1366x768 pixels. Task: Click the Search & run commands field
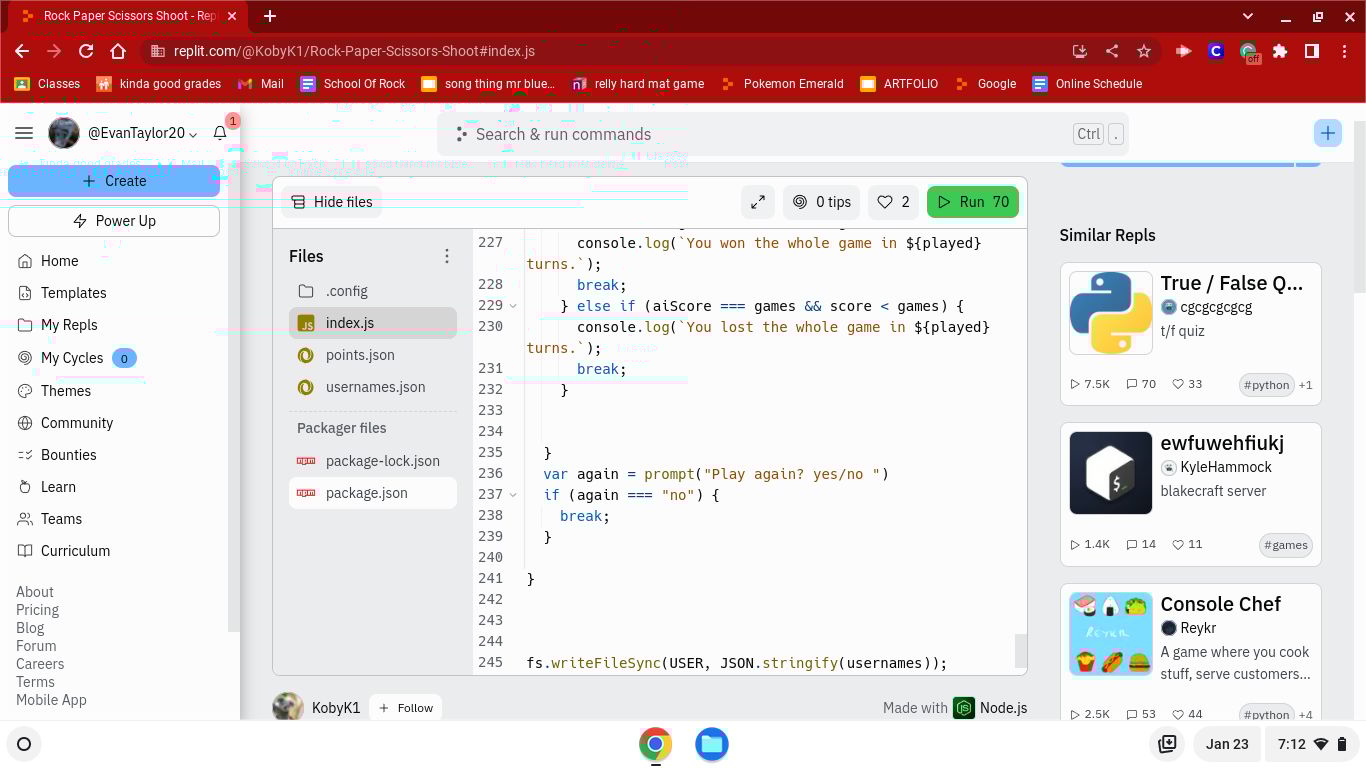(x=760, y=134)
